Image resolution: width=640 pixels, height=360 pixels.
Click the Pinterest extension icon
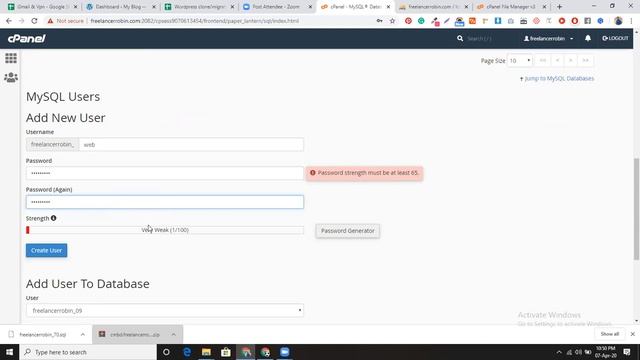408,21
